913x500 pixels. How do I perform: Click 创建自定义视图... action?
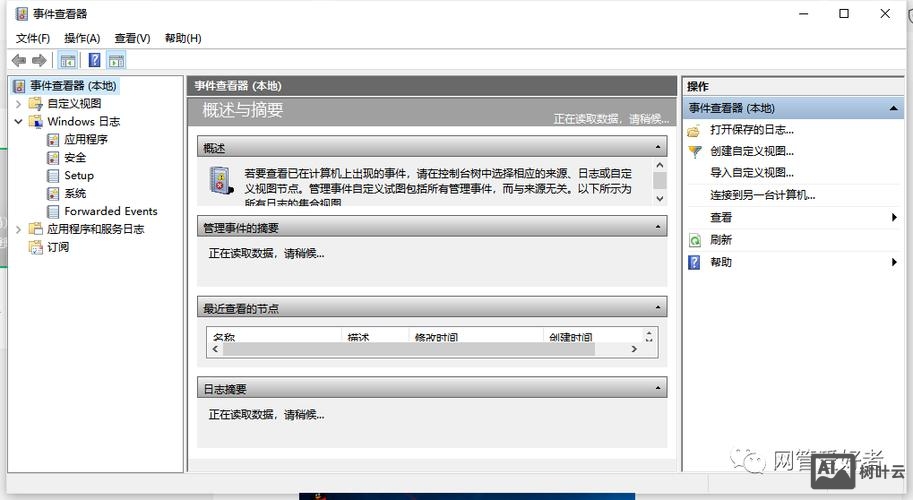pyautogui.click(x=752, y=151)
